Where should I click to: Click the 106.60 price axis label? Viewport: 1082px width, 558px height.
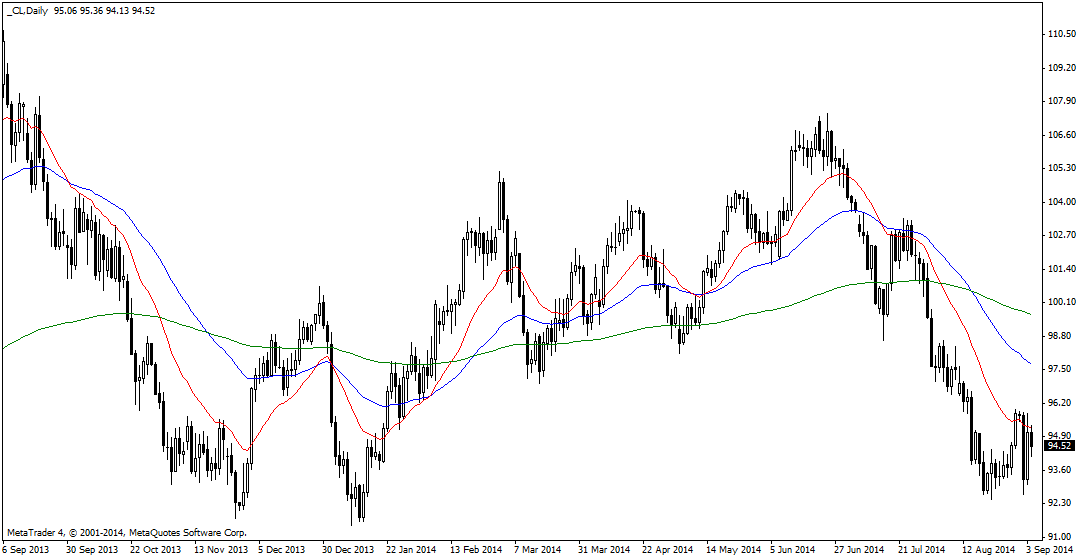tap(1061, 134)
